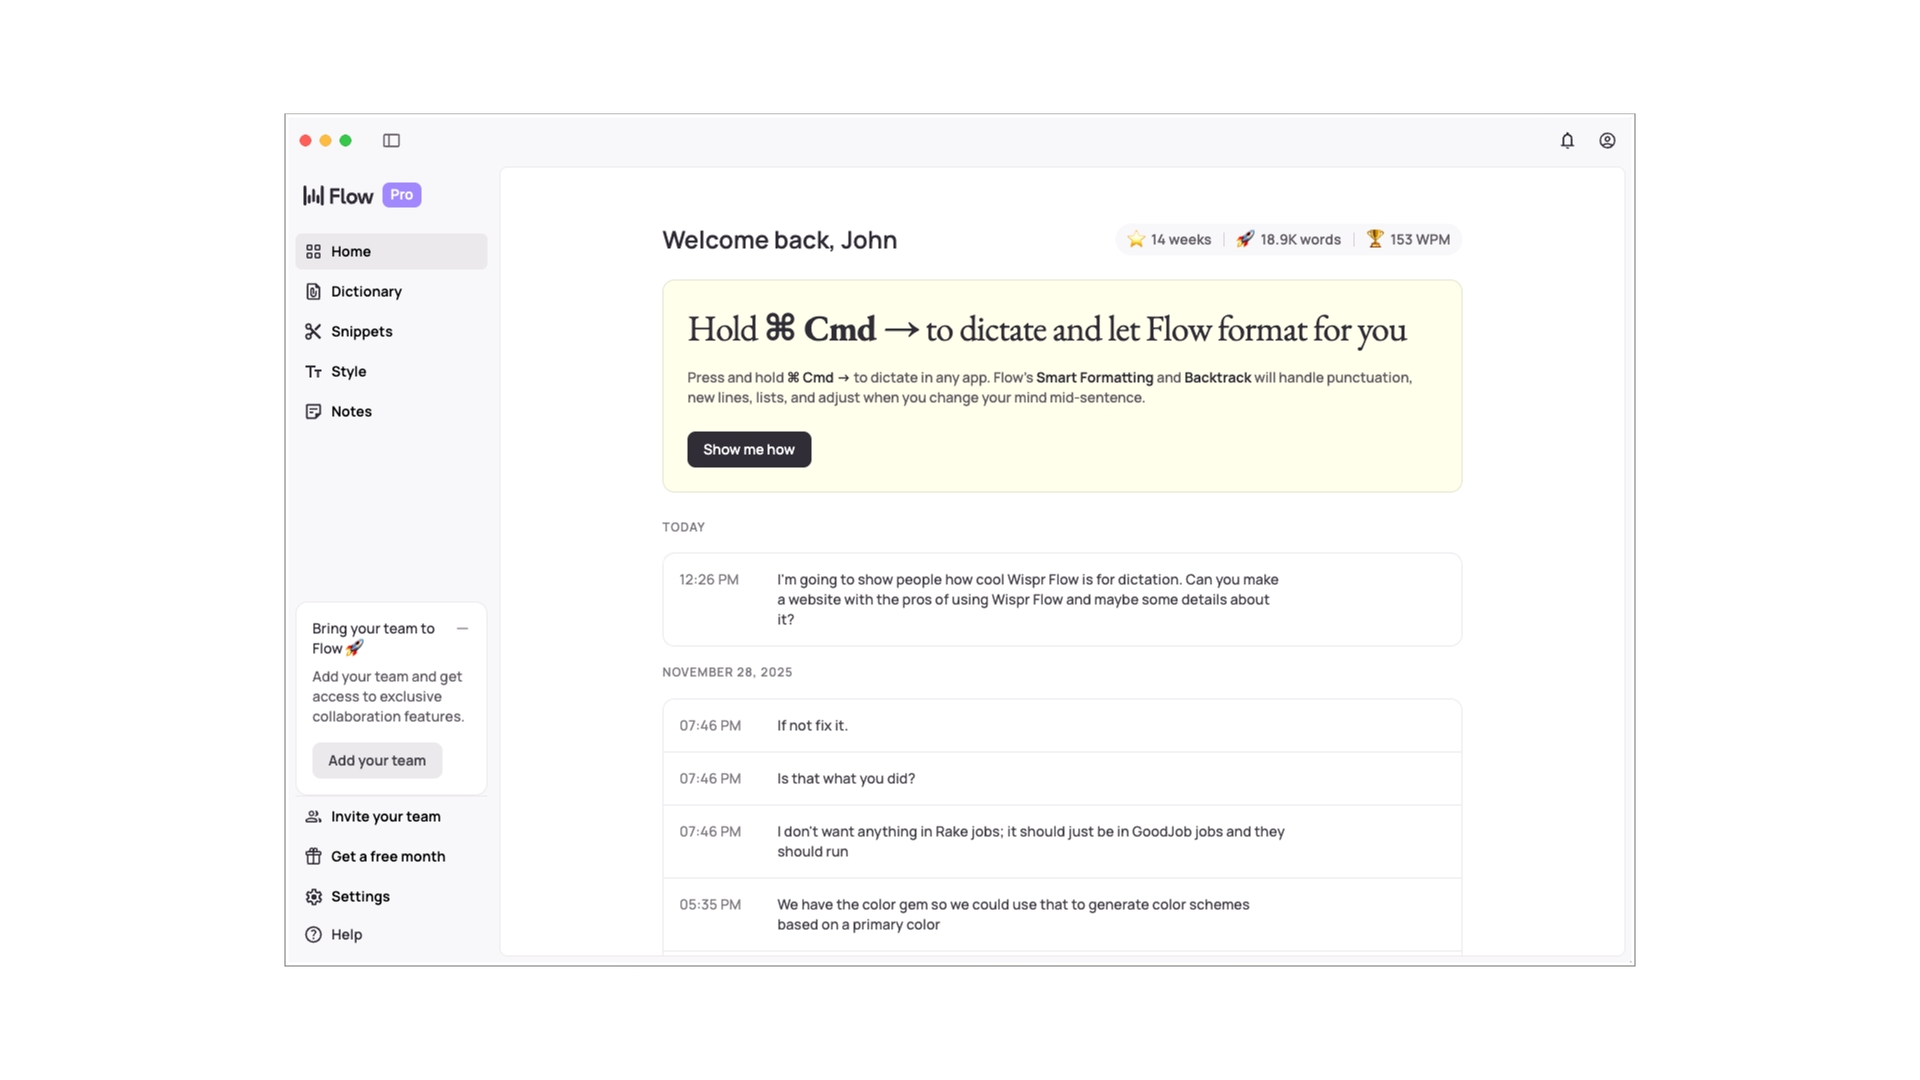Open the Notes page icon

314,411
